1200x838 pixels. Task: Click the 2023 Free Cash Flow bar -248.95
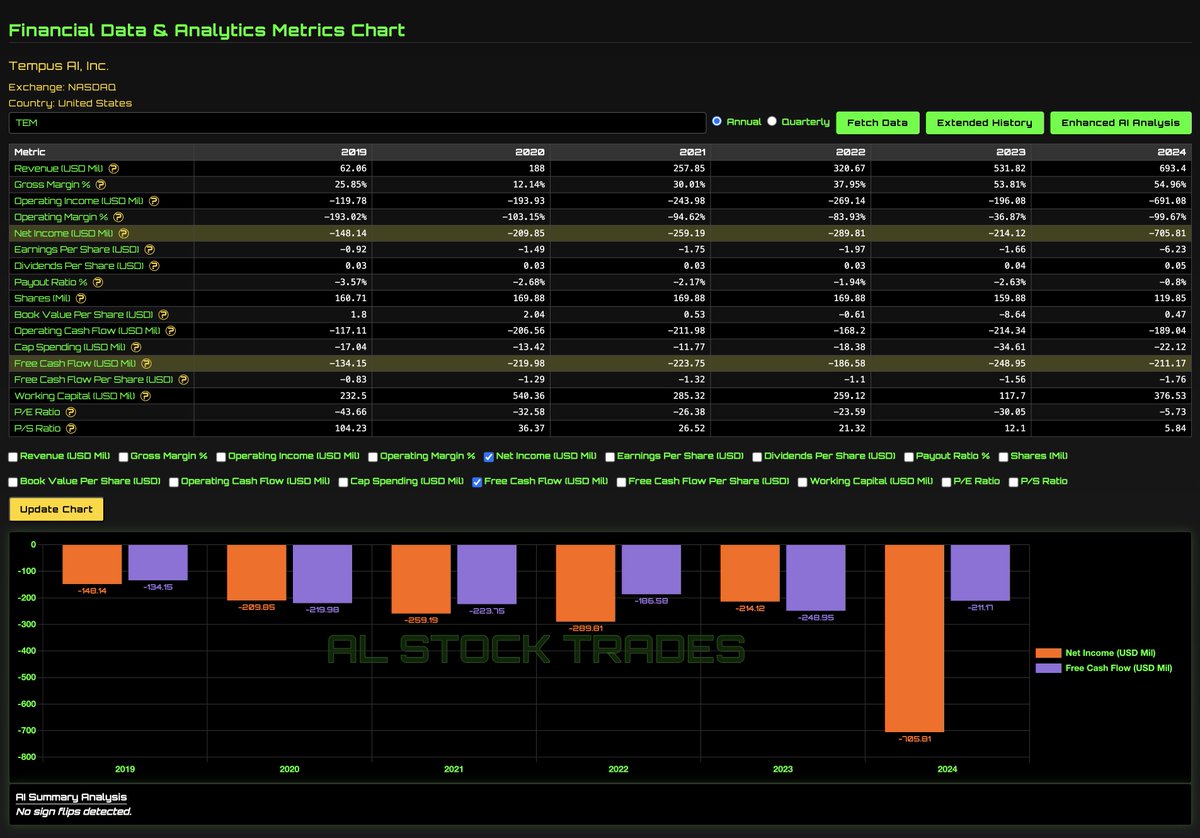[x=816, y=578]
